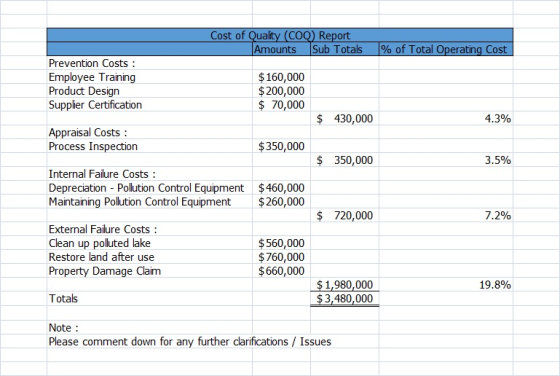
Task: Click the Property Damage Claim label
Action: pos(105,271)
